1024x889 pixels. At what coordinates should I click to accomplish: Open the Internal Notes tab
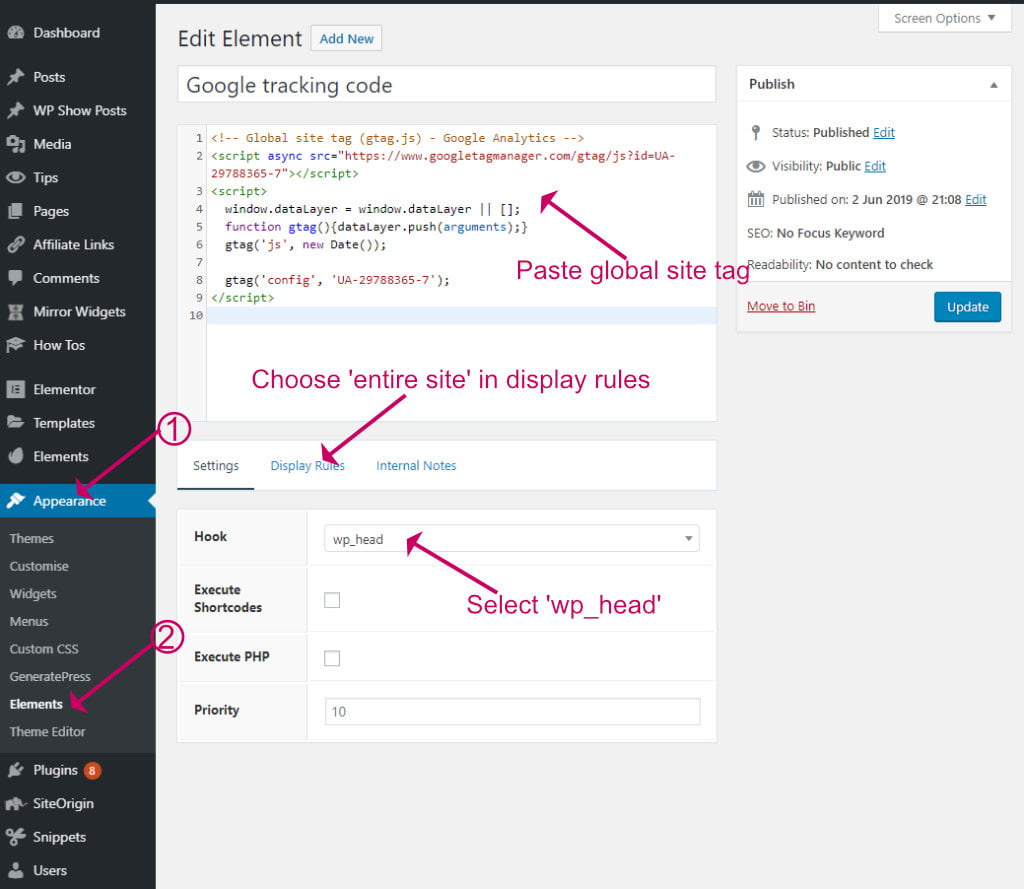click(416, 465)
